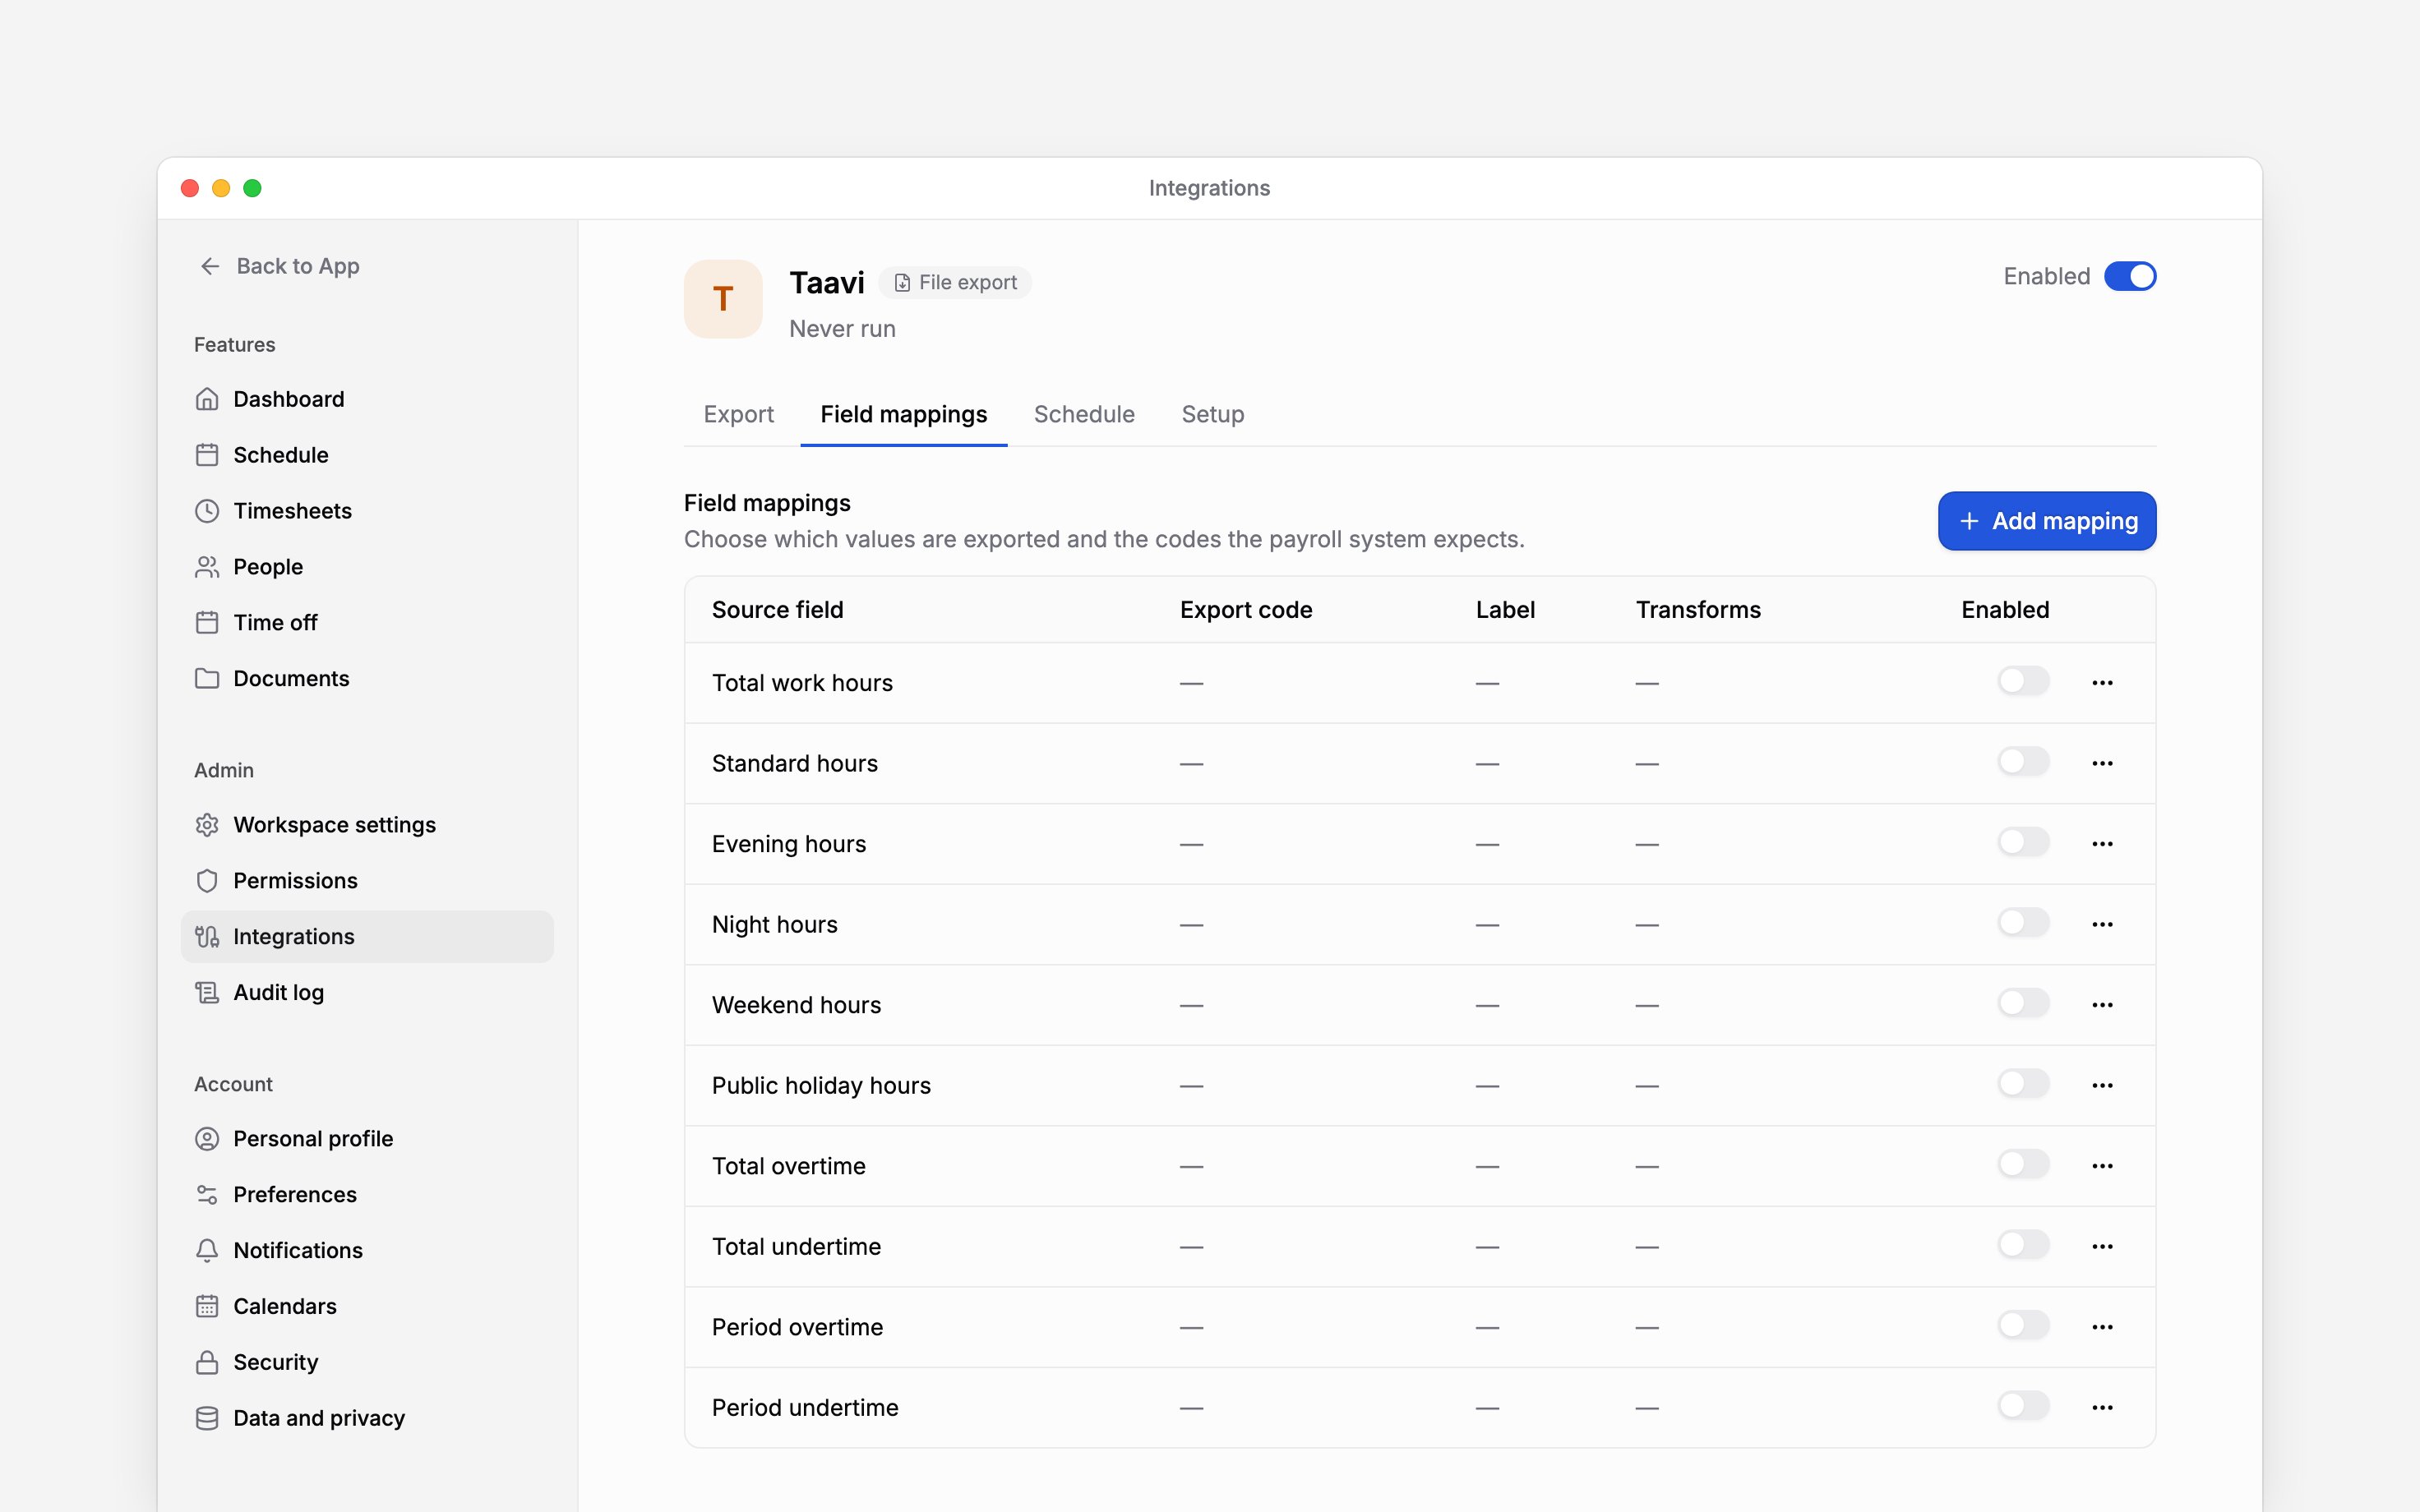Click the Audit log scroll icon
The height and width of the screenshot is (1512, 2420).
(x=207, y=993)
